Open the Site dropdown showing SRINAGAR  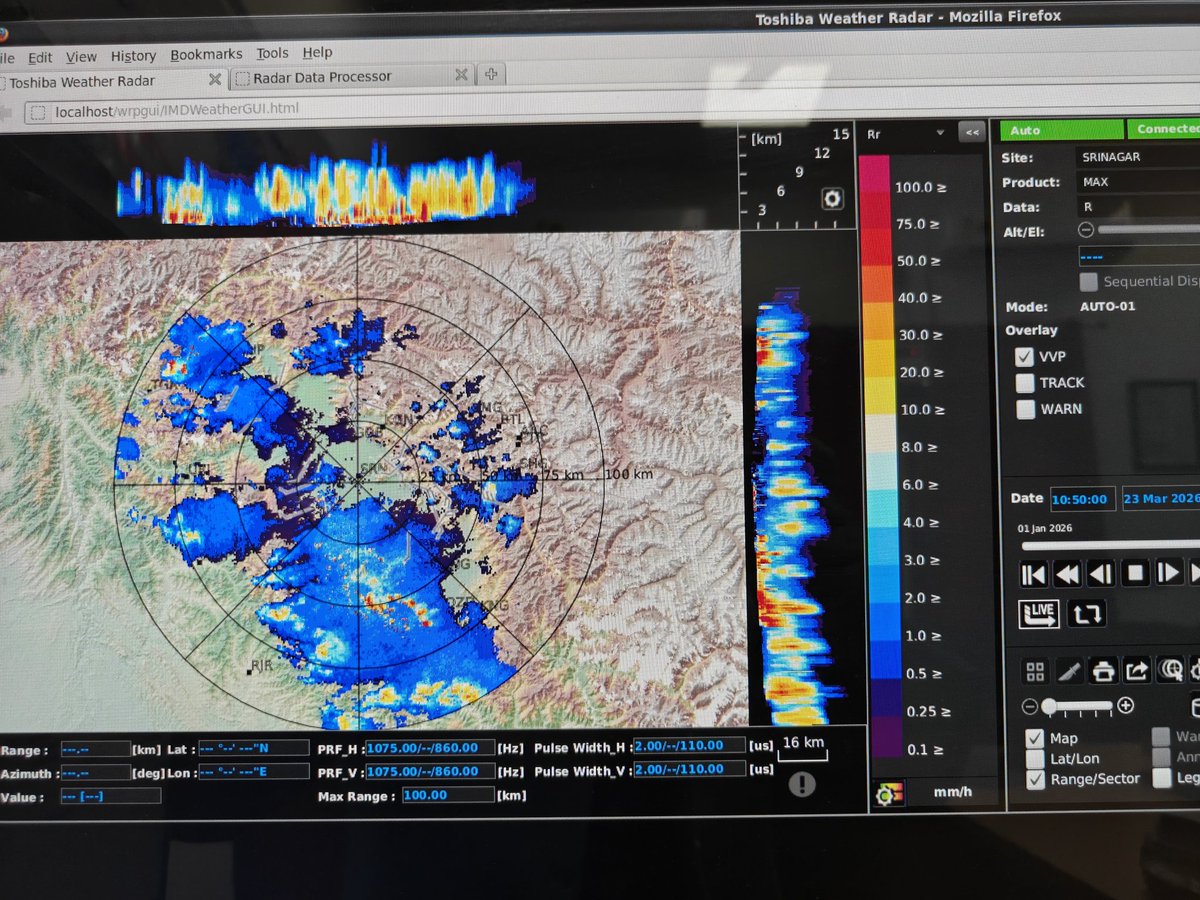coord(1137,157)
